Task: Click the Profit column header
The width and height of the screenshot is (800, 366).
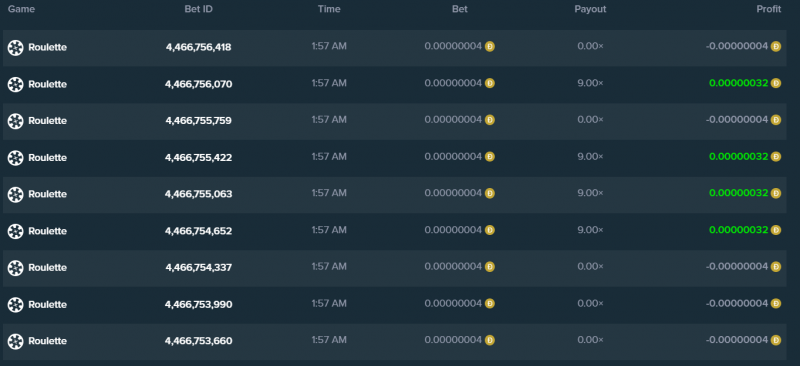Action: point(769,9)
